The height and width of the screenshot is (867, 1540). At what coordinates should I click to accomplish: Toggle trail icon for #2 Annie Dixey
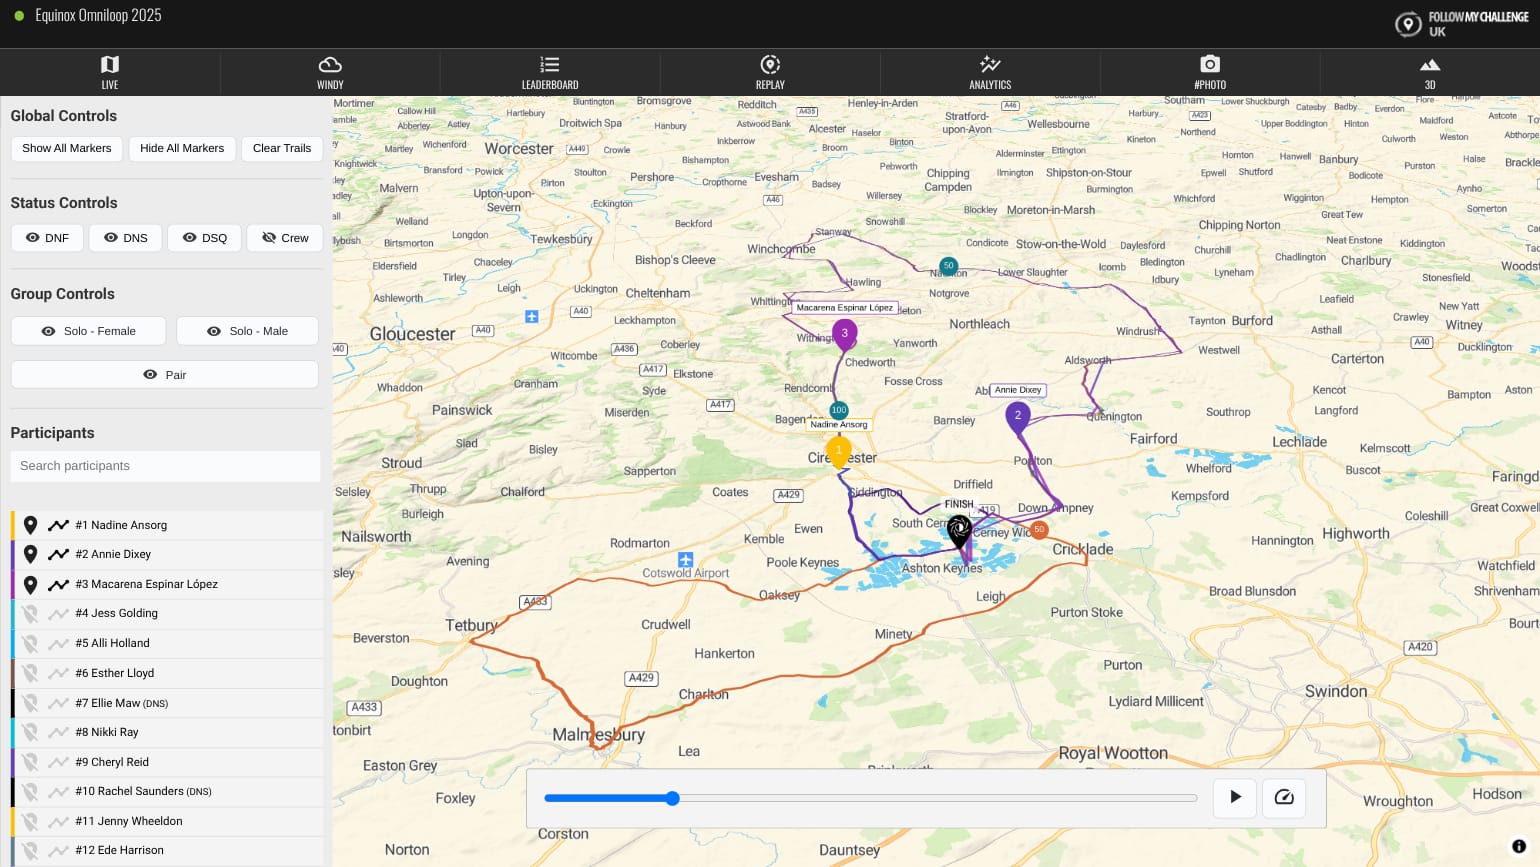58,554
